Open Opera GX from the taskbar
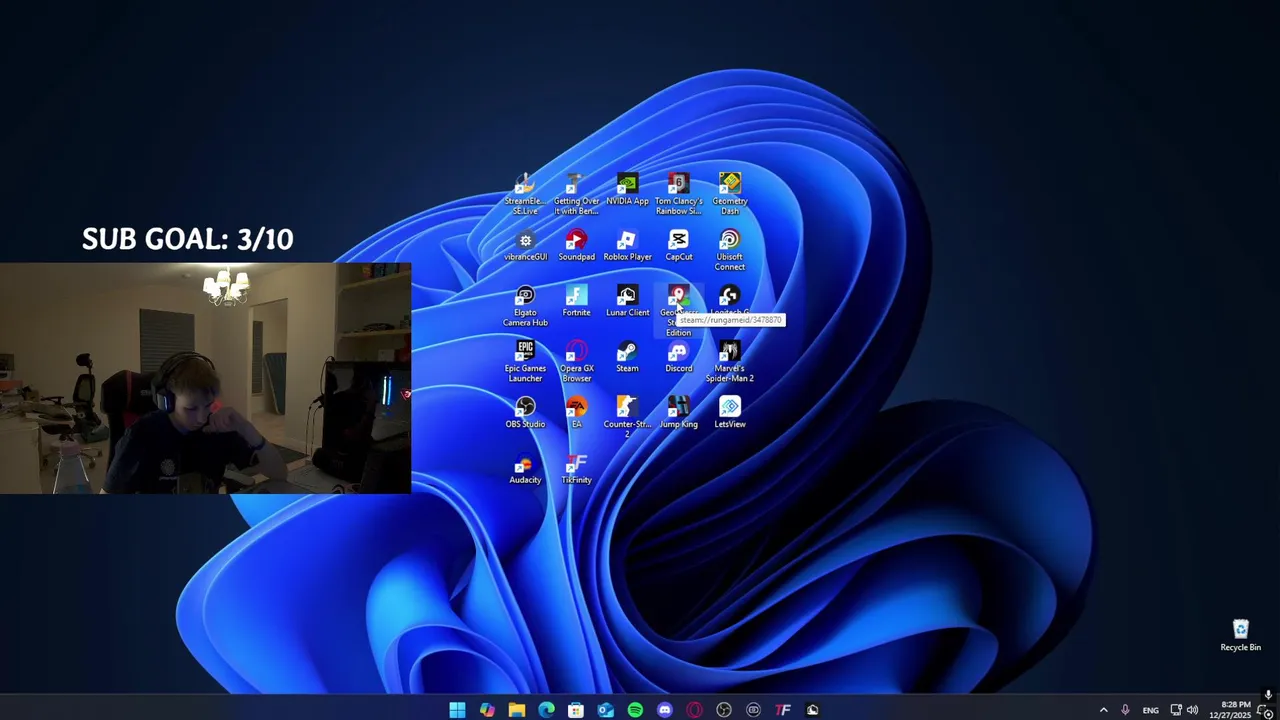Image resolution: width=1280 pixels, height=720 pixels. 694,710
